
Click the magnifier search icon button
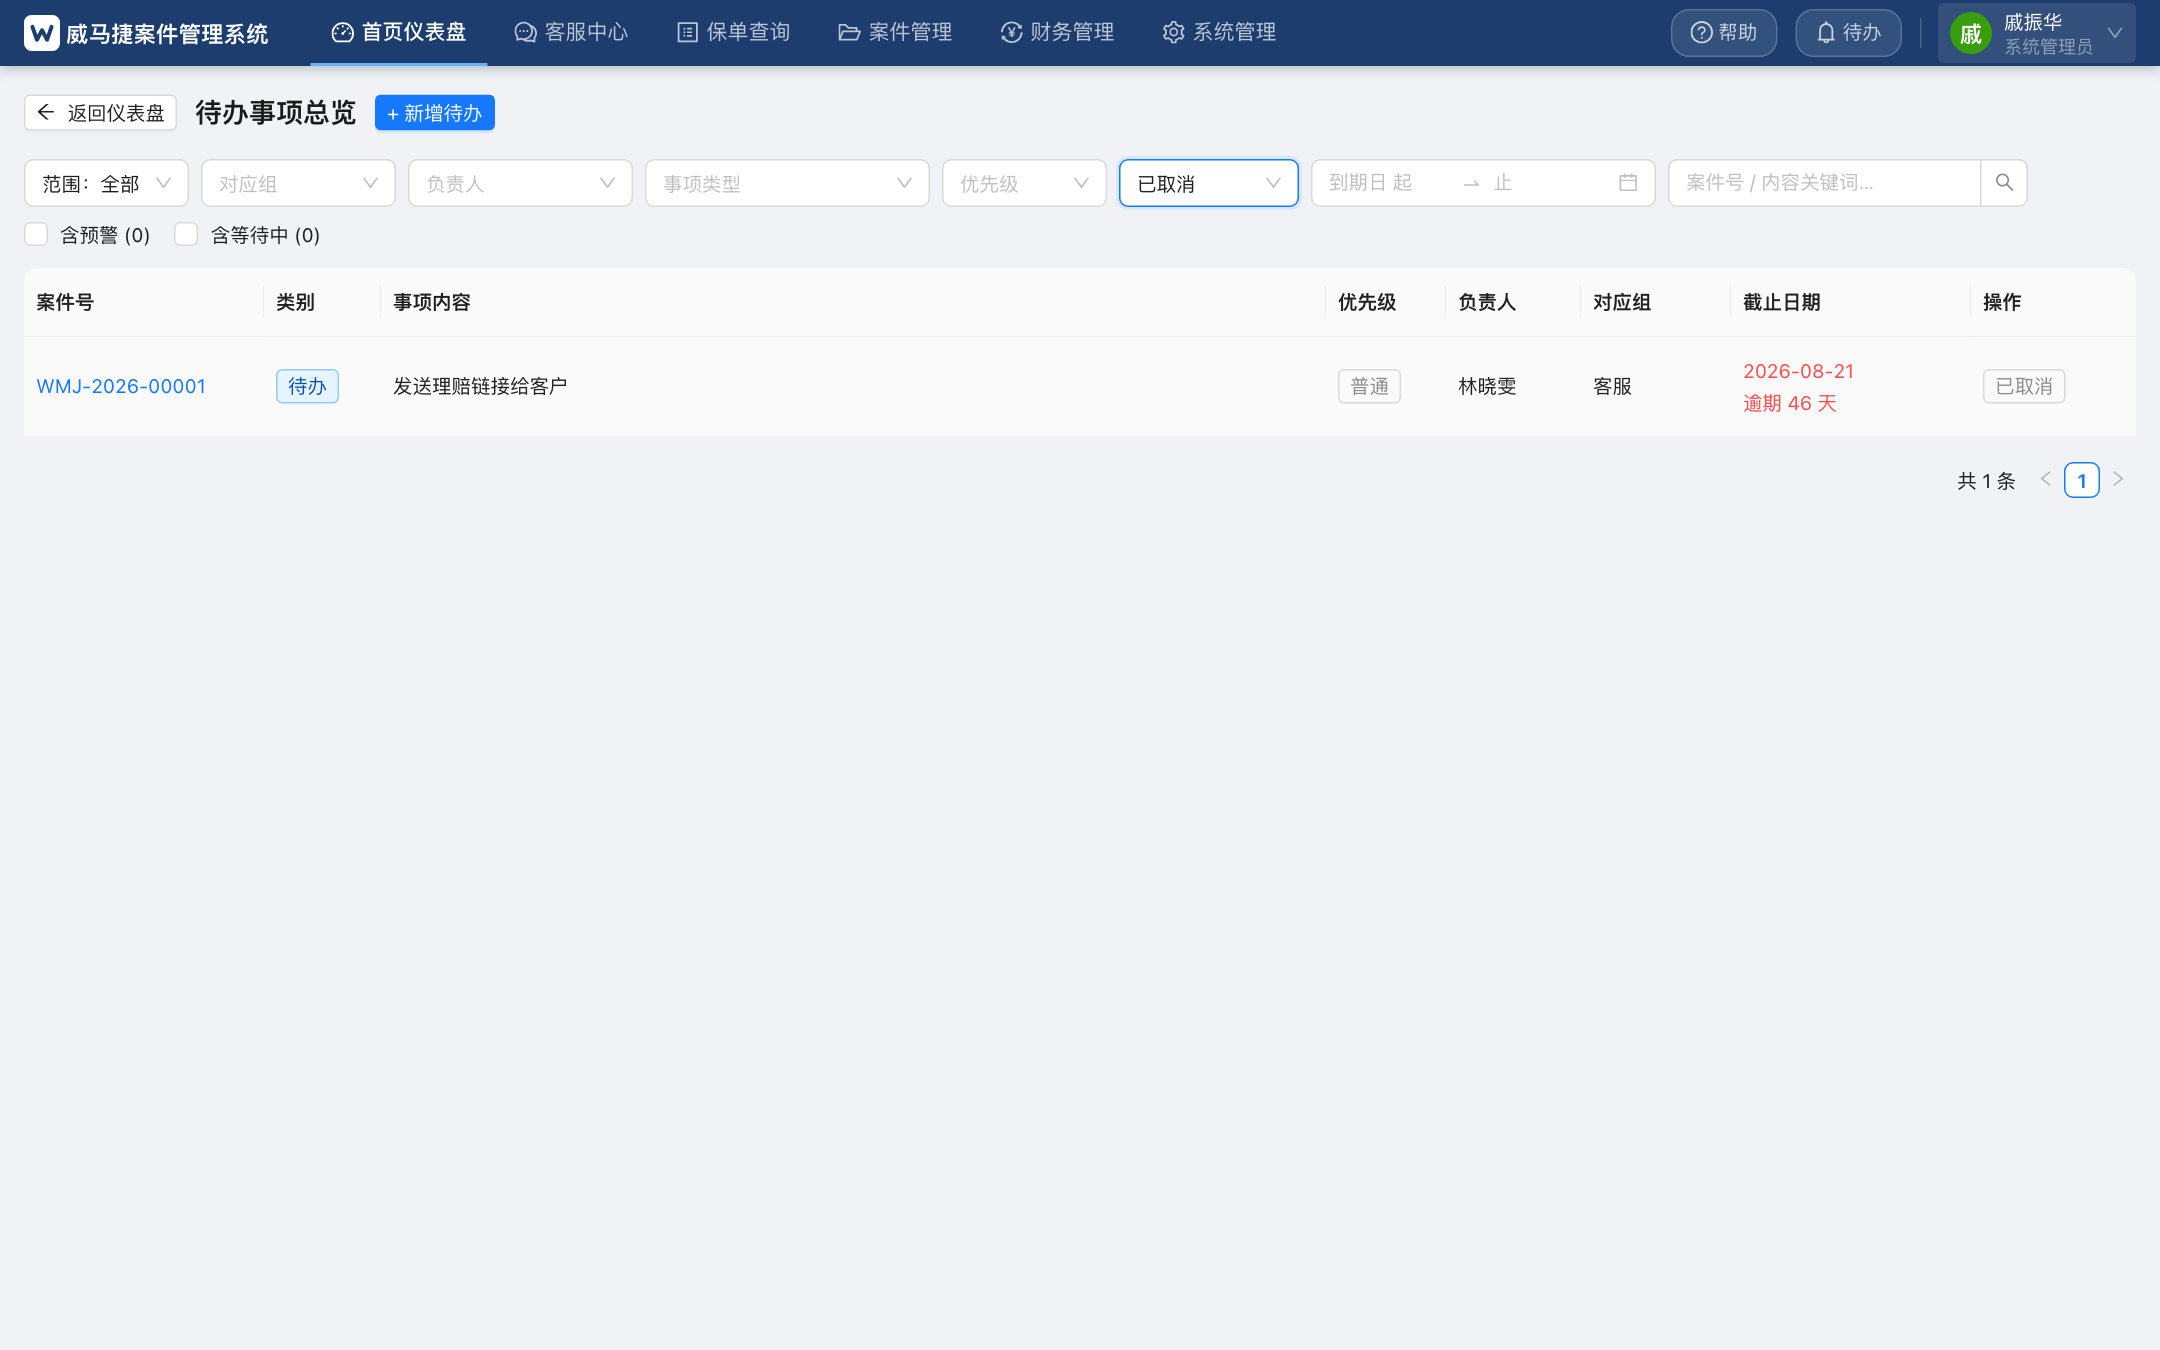pyautogui.click(x=2003, y=183)
